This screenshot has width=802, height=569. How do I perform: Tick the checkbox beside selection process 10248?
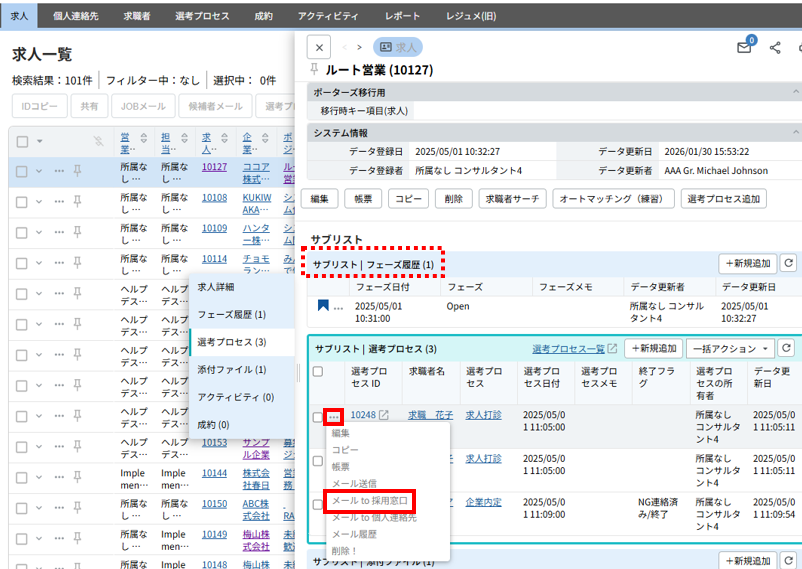click(x=317, y=416)
